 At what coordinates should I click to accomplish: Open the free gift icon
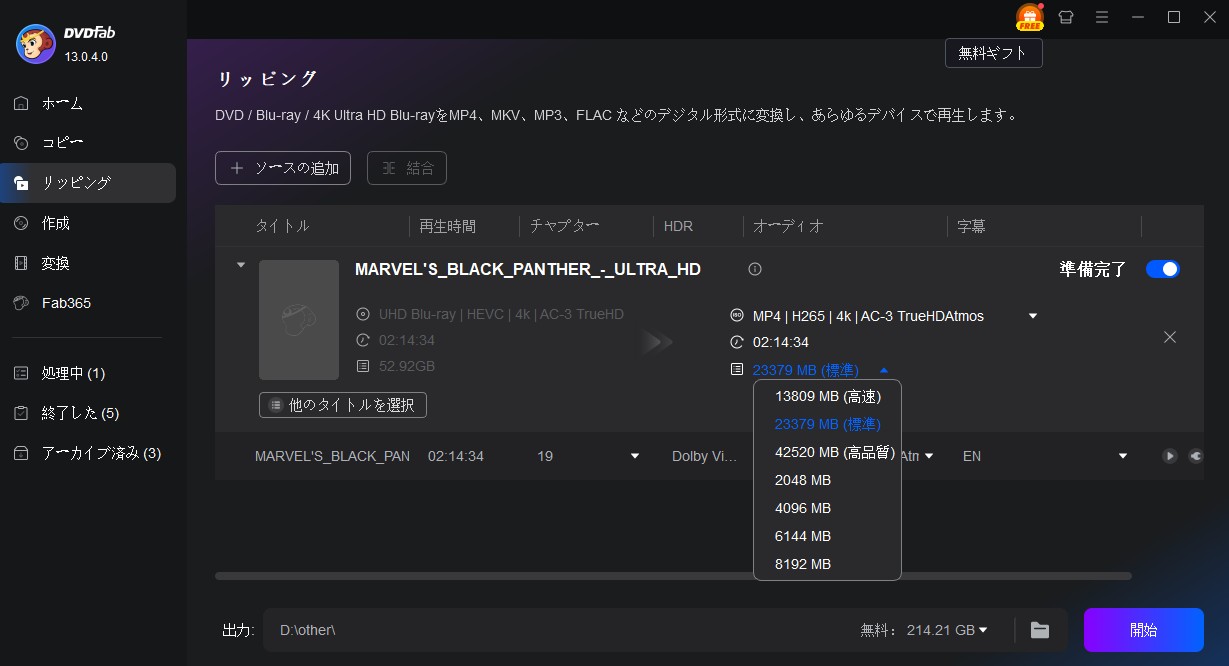click(x=1030, y=17)
